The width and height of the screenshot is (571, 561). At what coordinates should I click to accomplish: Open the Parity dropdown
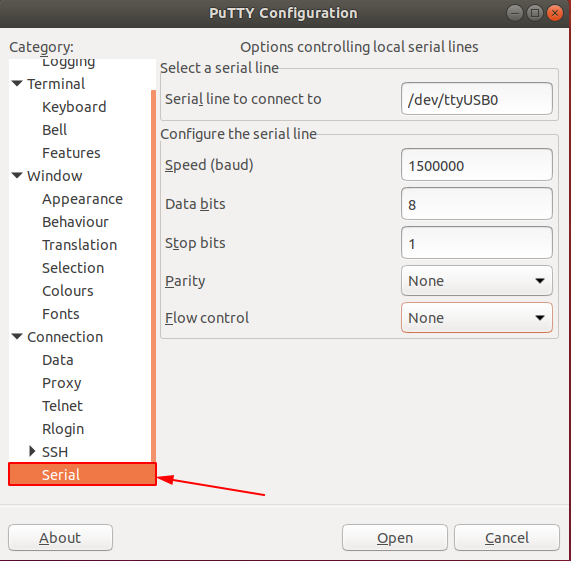pyautogui.click(x=477, y=281)
